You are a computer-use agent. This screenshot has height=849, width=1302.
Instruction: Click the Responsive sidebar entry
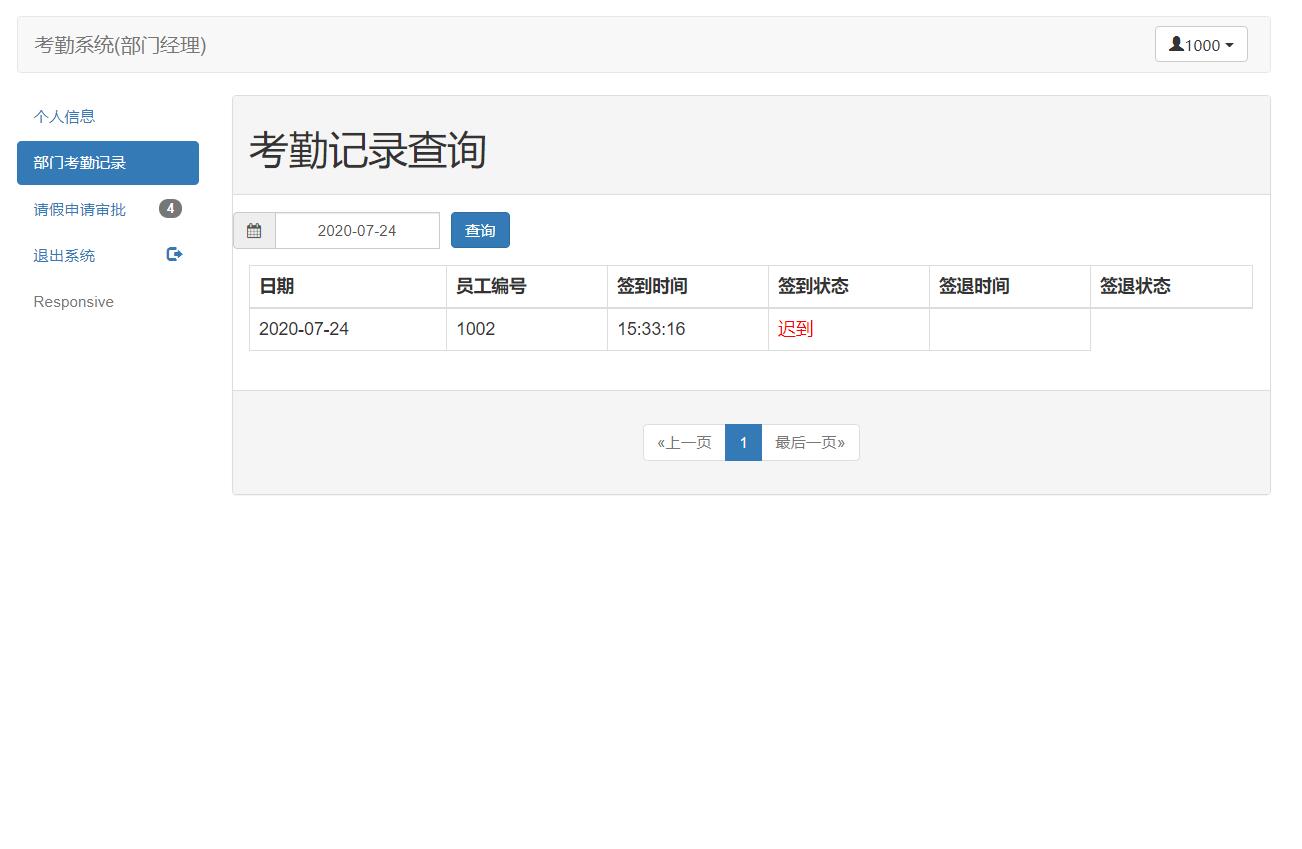(x=73, y=301)
